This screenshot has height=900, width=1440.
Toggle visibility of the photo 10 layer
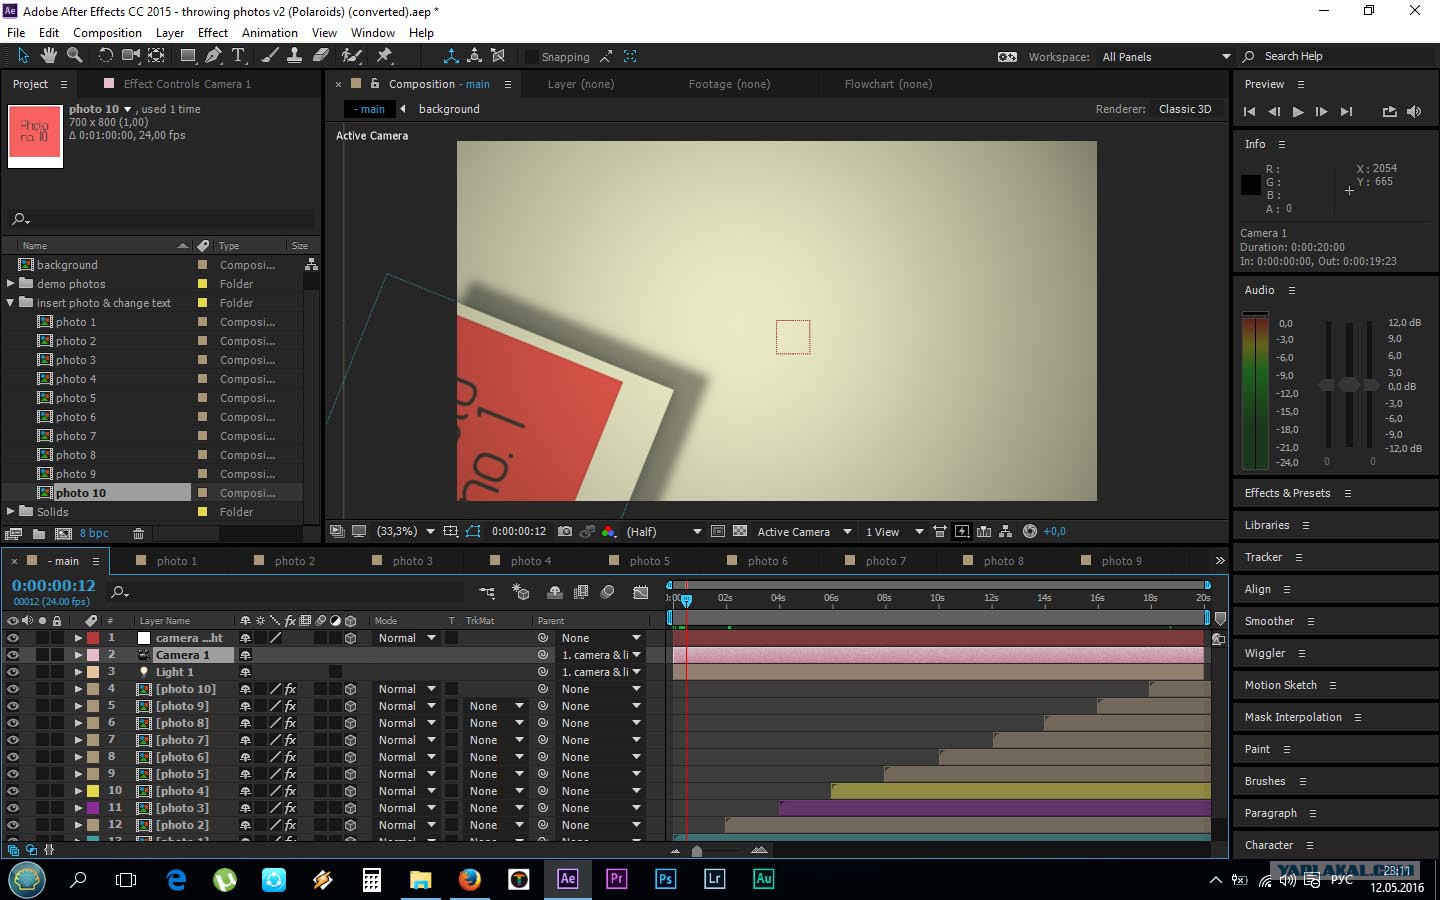pyautogui.click(x=13, y=689)
